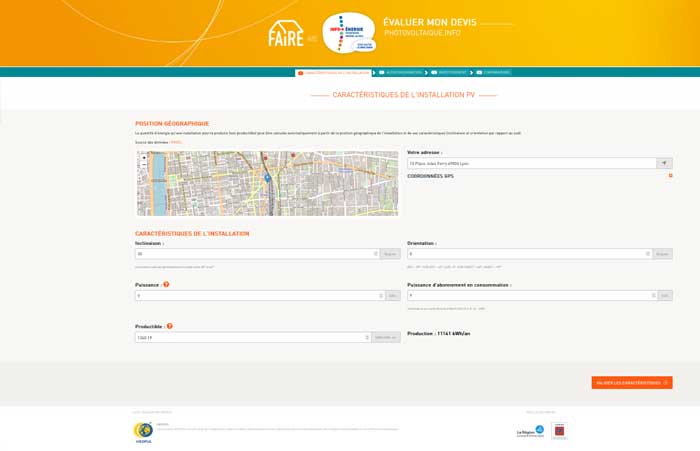Viewport: 700px width, 451px height.
Task: Click the FAIRE house logo
Action: tap(285, 35)
